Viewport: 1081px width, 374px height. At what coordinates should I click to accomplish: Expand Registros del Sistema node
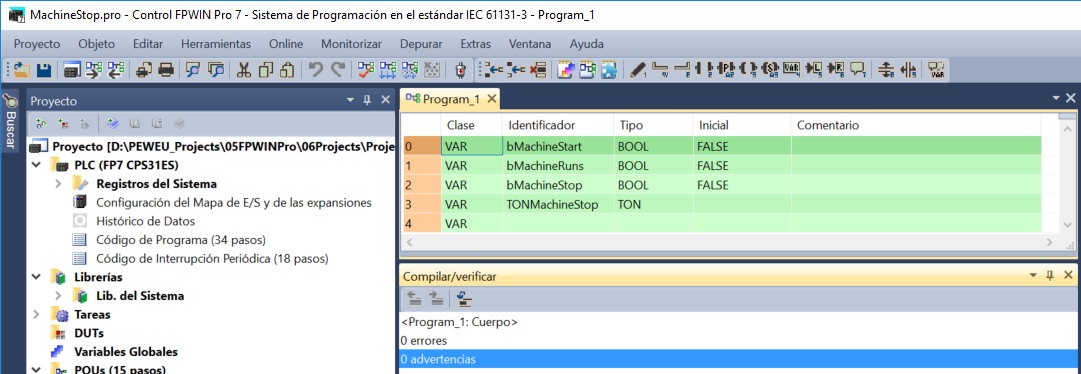(58, 184)
